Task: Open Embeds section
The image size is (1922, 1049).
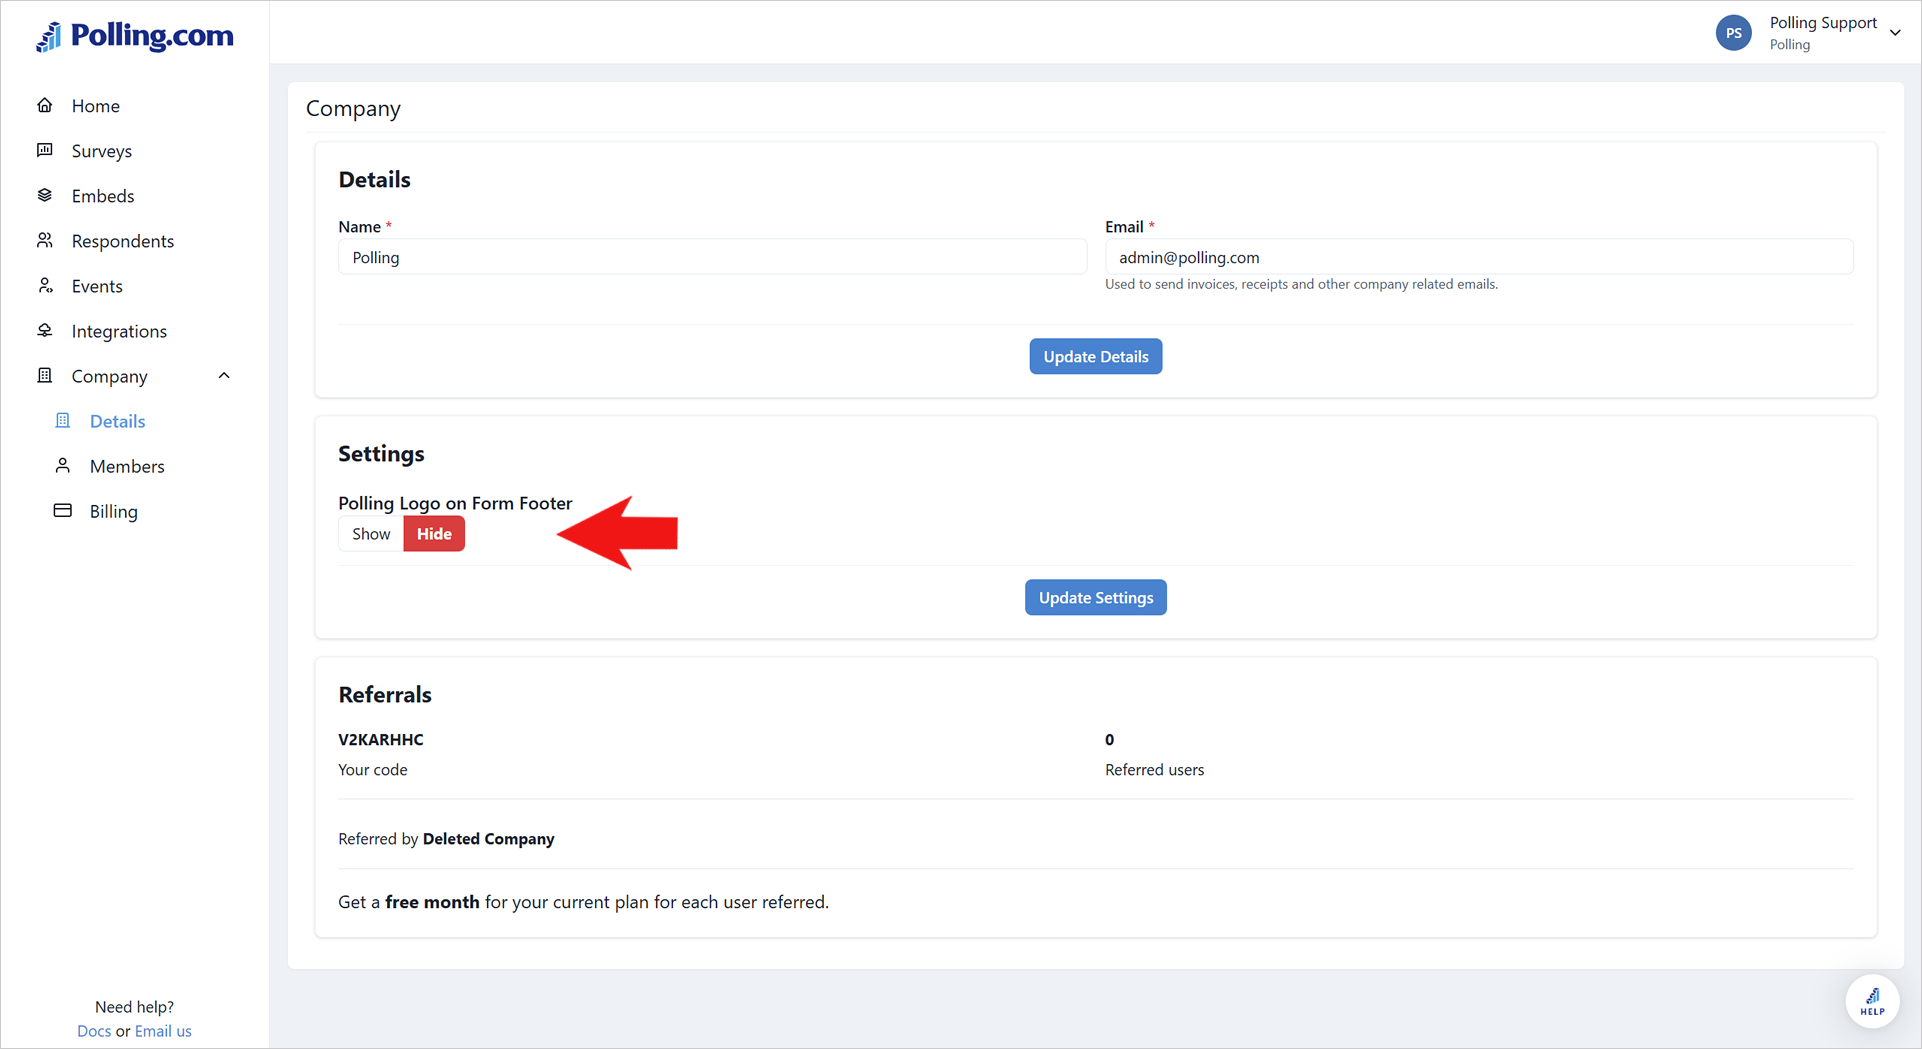Action: 103,196
